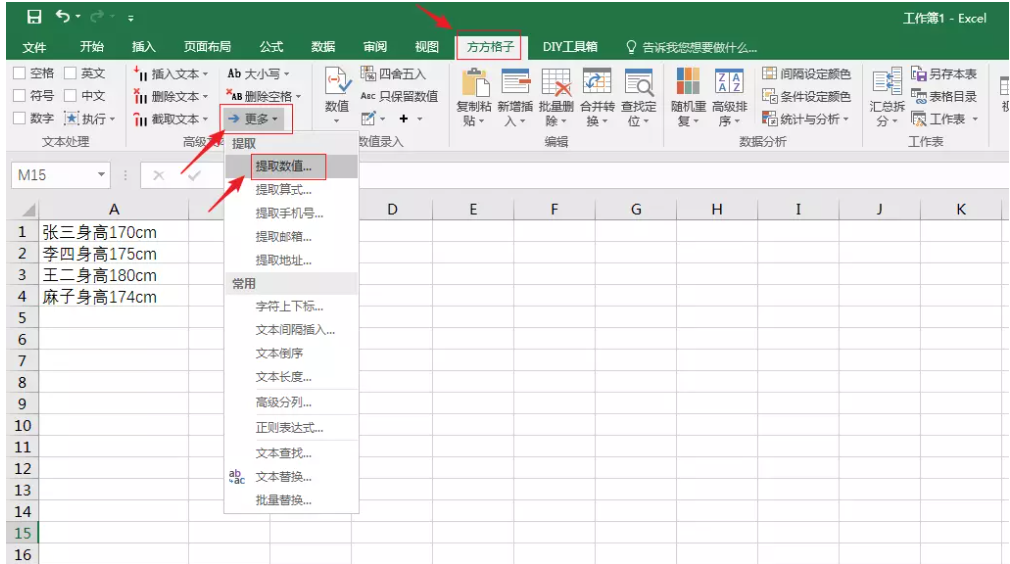Click the Save icon in title bar
This screenshot has width=1010, height=564.
[34, 17]
